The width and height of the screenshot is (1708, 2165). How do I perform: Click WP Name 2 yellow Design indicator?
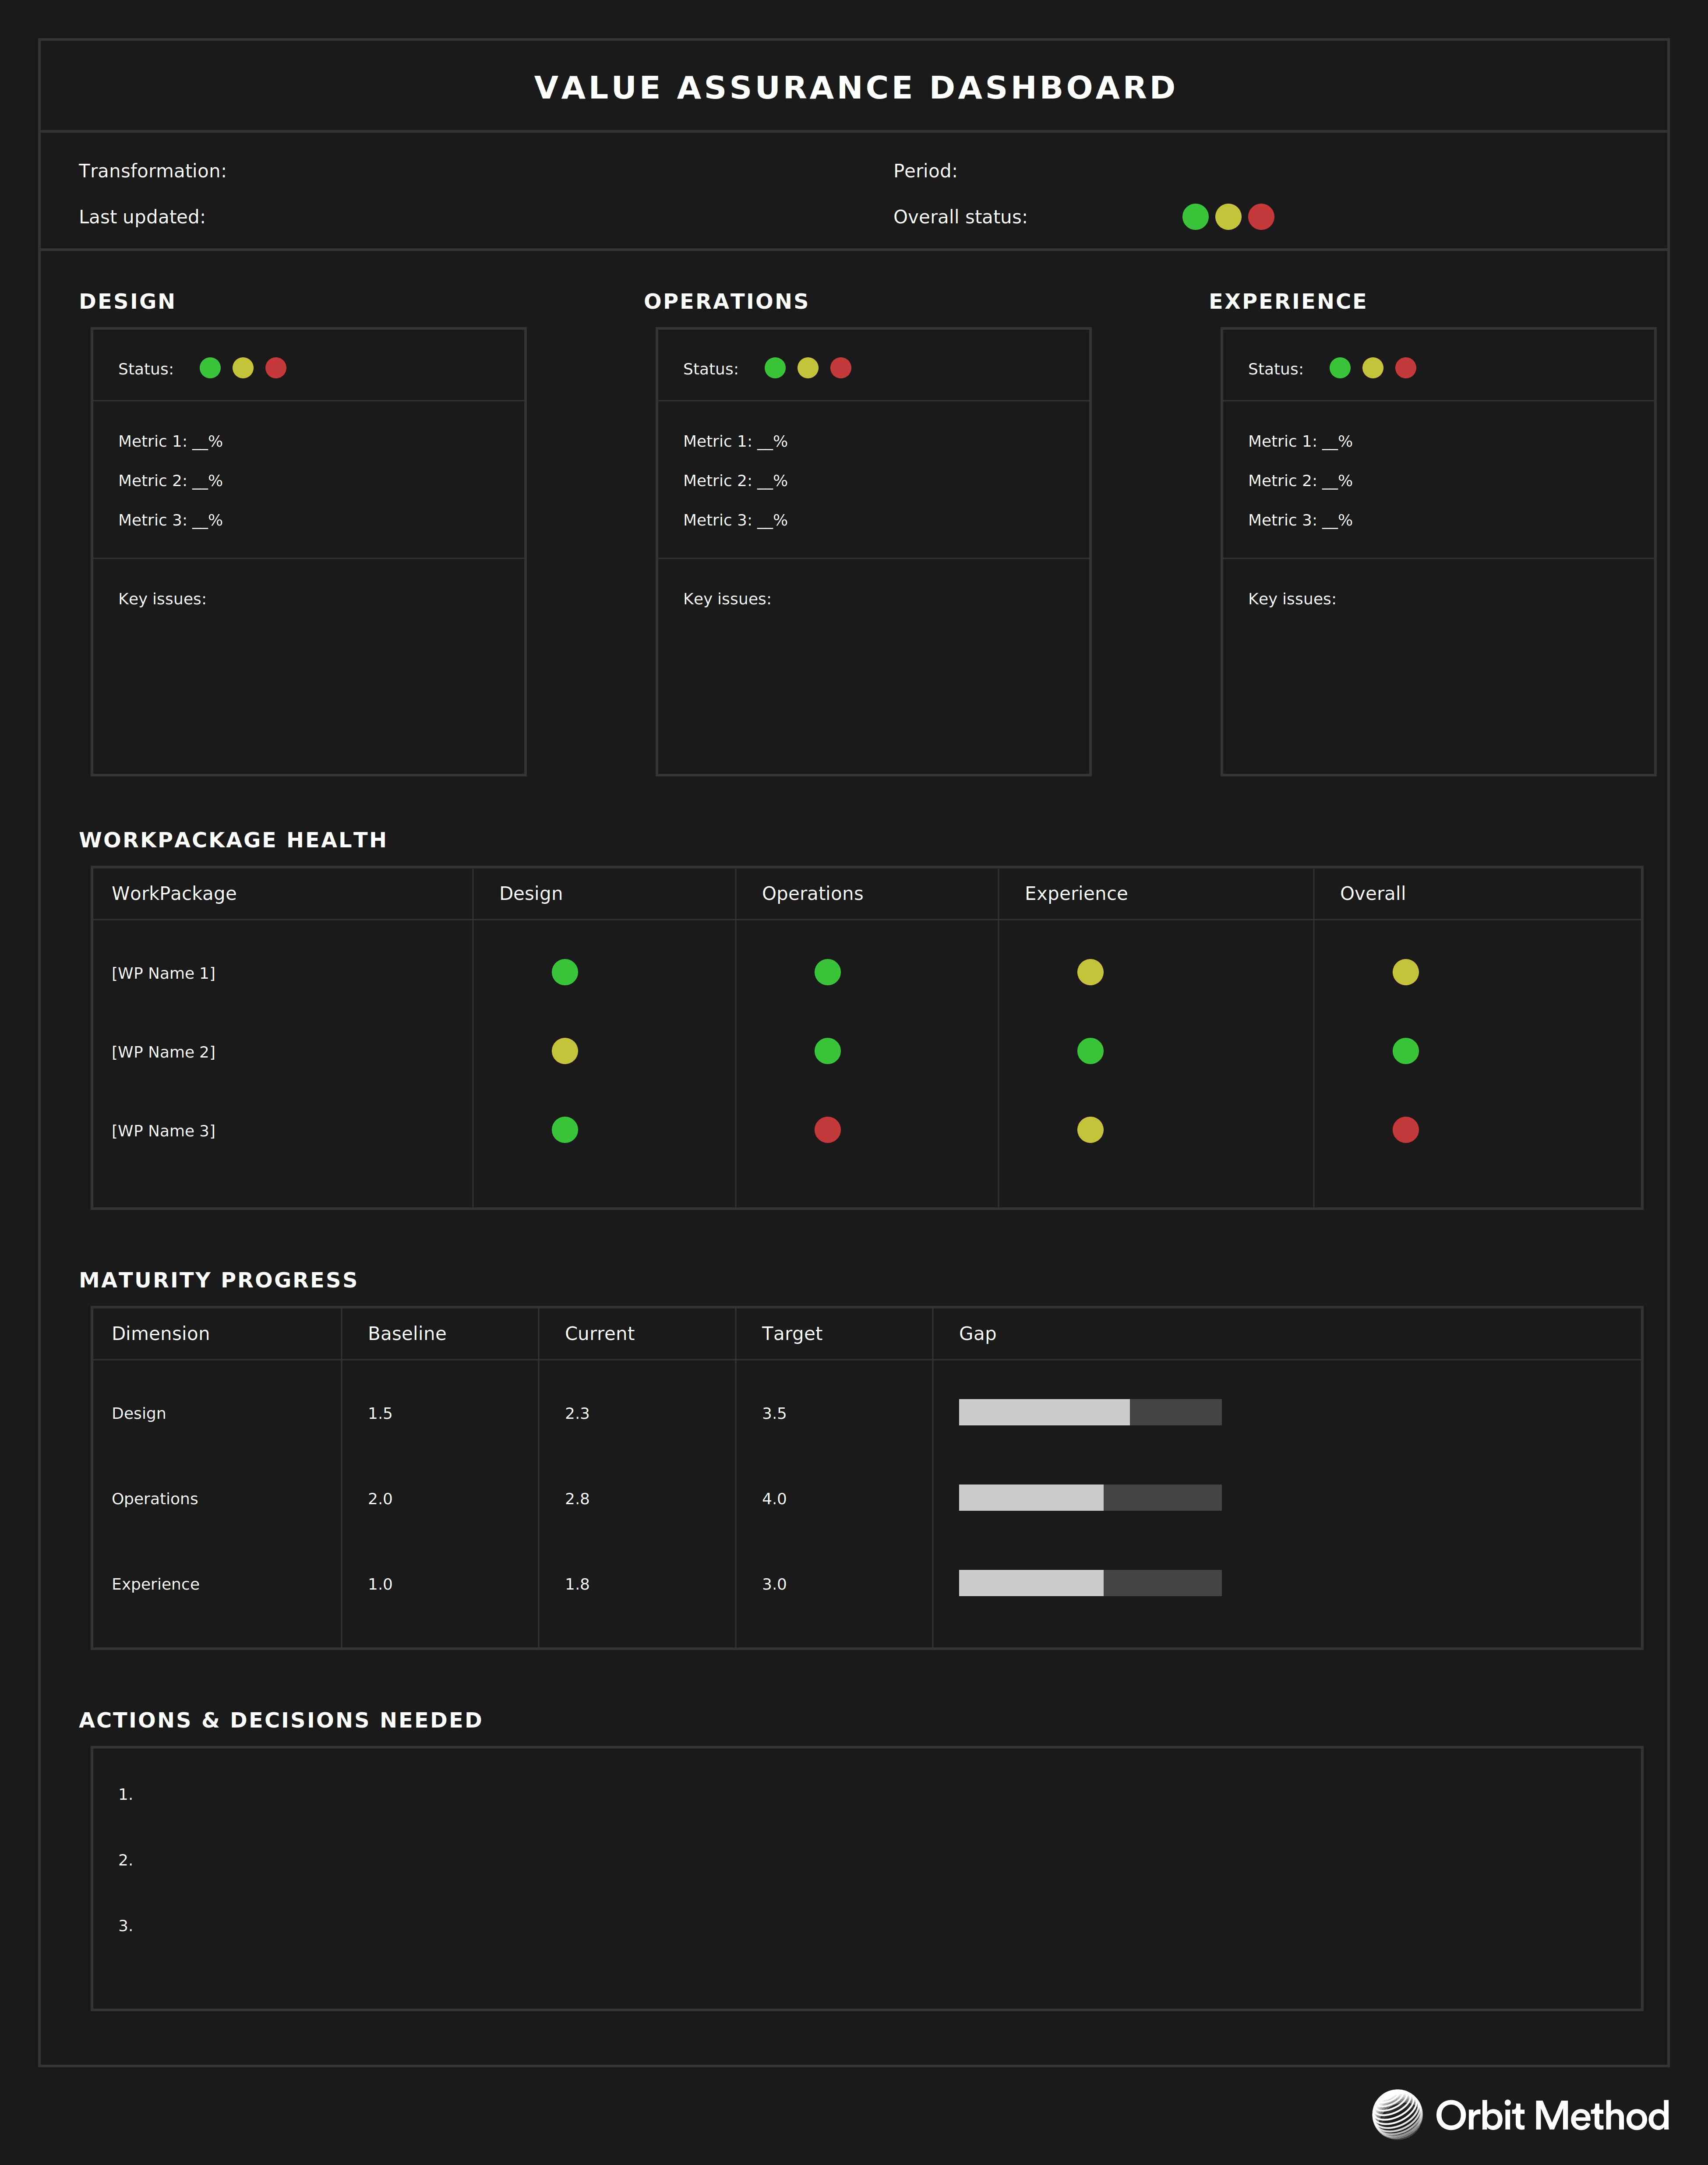565,1051
